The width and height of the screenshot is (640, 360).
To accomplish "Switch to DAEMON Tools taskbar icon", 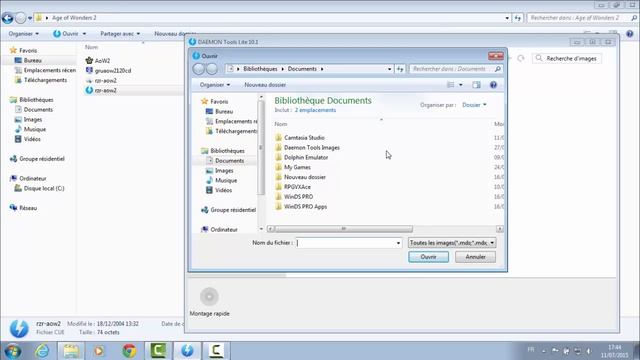I will [187, 351].
